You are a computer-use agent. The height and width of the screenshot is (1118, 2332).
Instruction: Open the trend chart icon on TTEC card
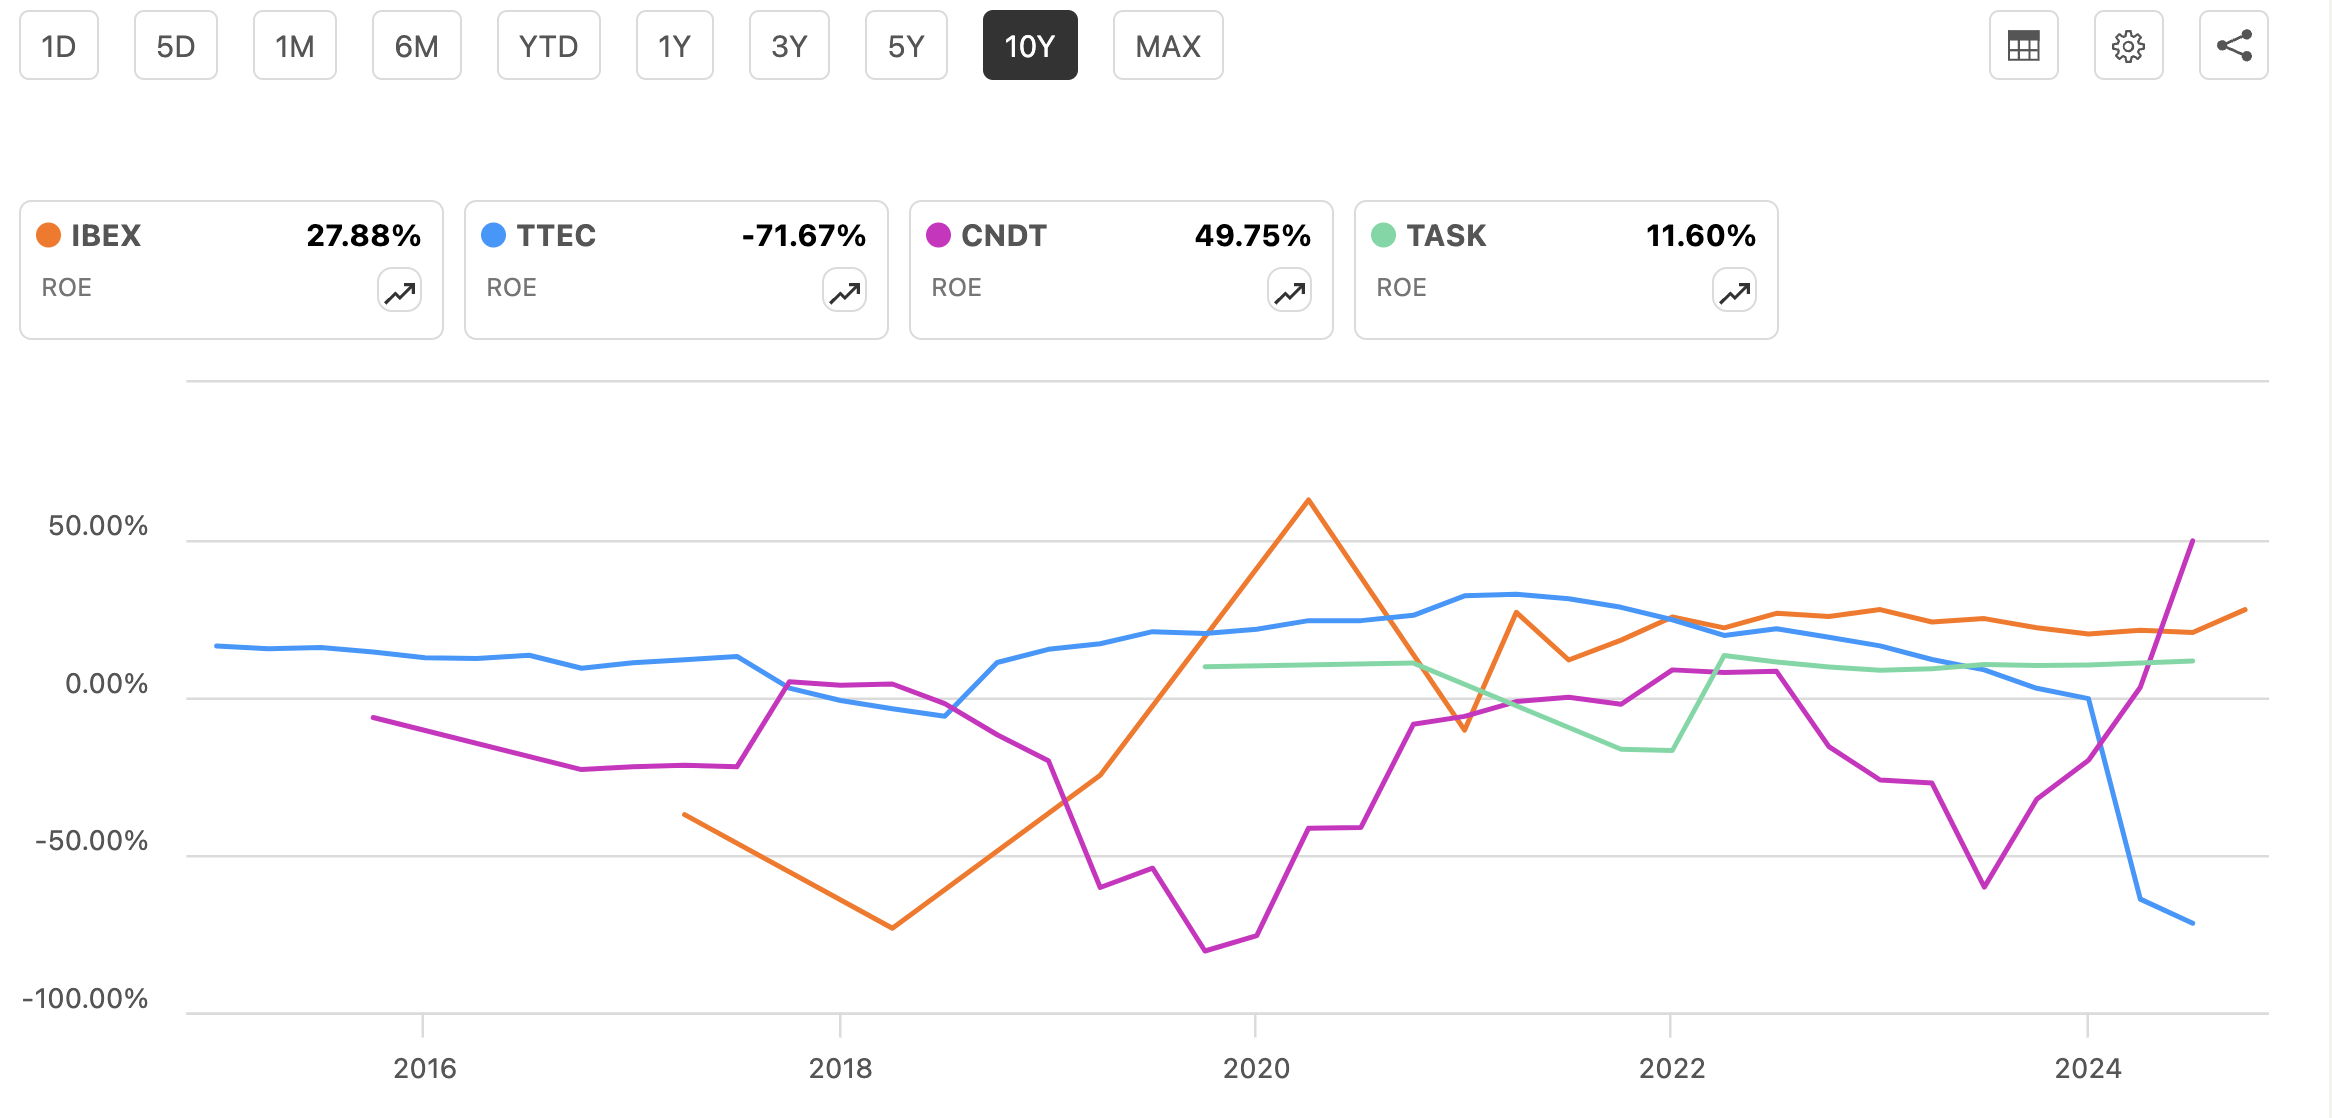tap(843, 292)
